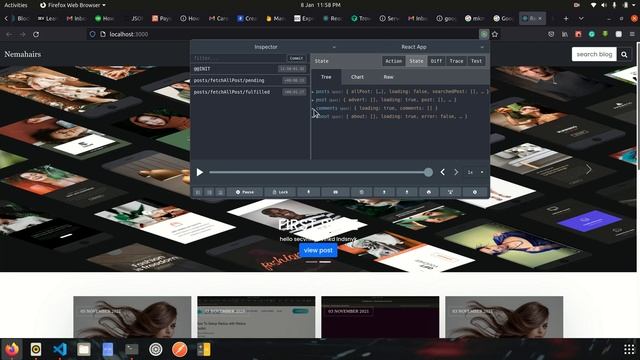Open a new browser tab
Screen dimensions: 640x360
click(x=566, y=18)
